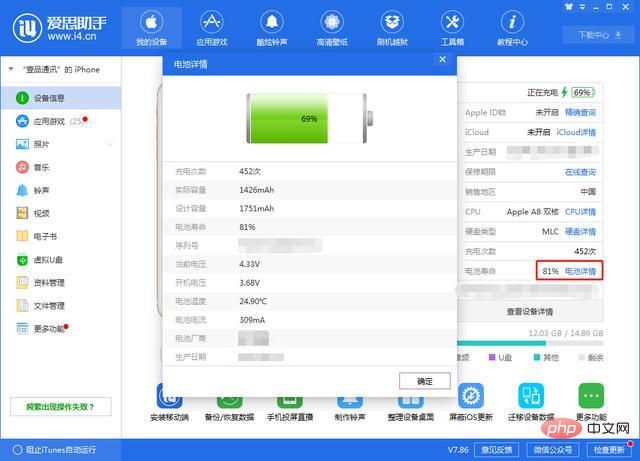
Task: Open the 刷机越狱 tab
Action: [x=392, y=28]
